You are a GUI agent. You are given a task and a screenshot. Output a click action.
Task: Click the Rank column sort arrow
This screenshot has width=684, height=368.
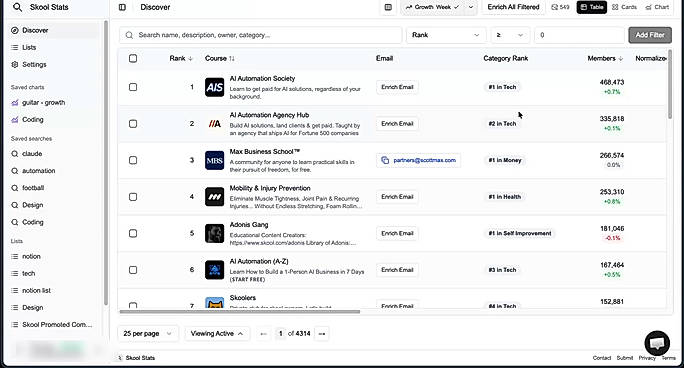pyautogui.click(x=191, y=58)
